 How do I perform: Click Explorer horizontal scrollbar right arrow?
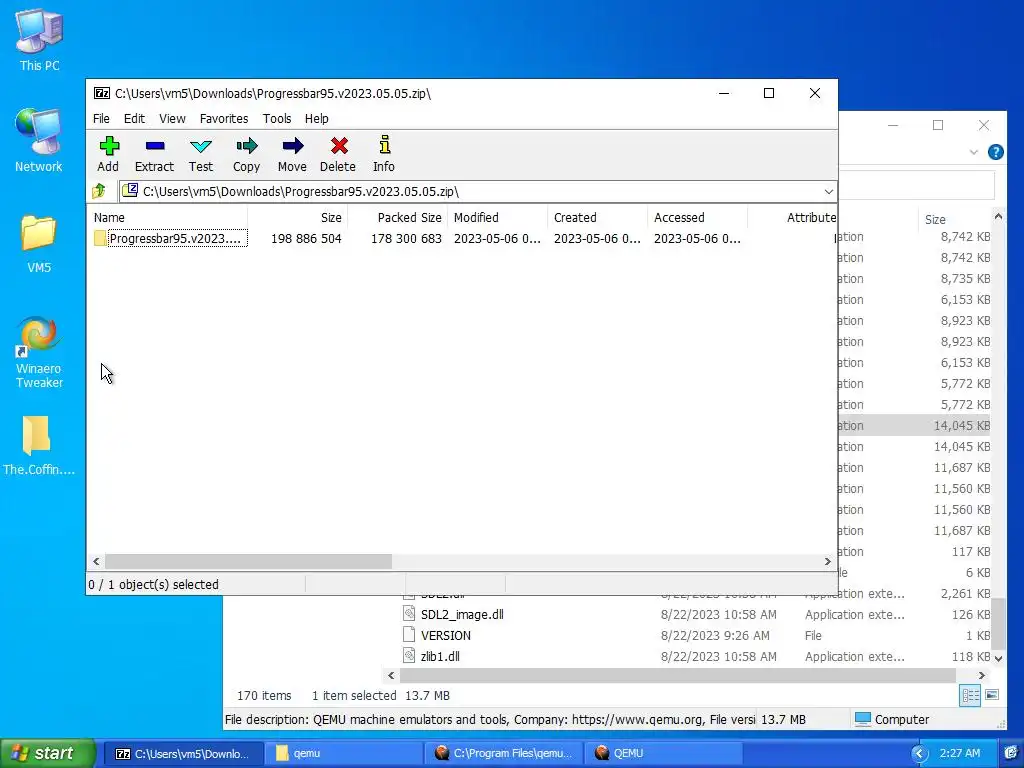981,675
